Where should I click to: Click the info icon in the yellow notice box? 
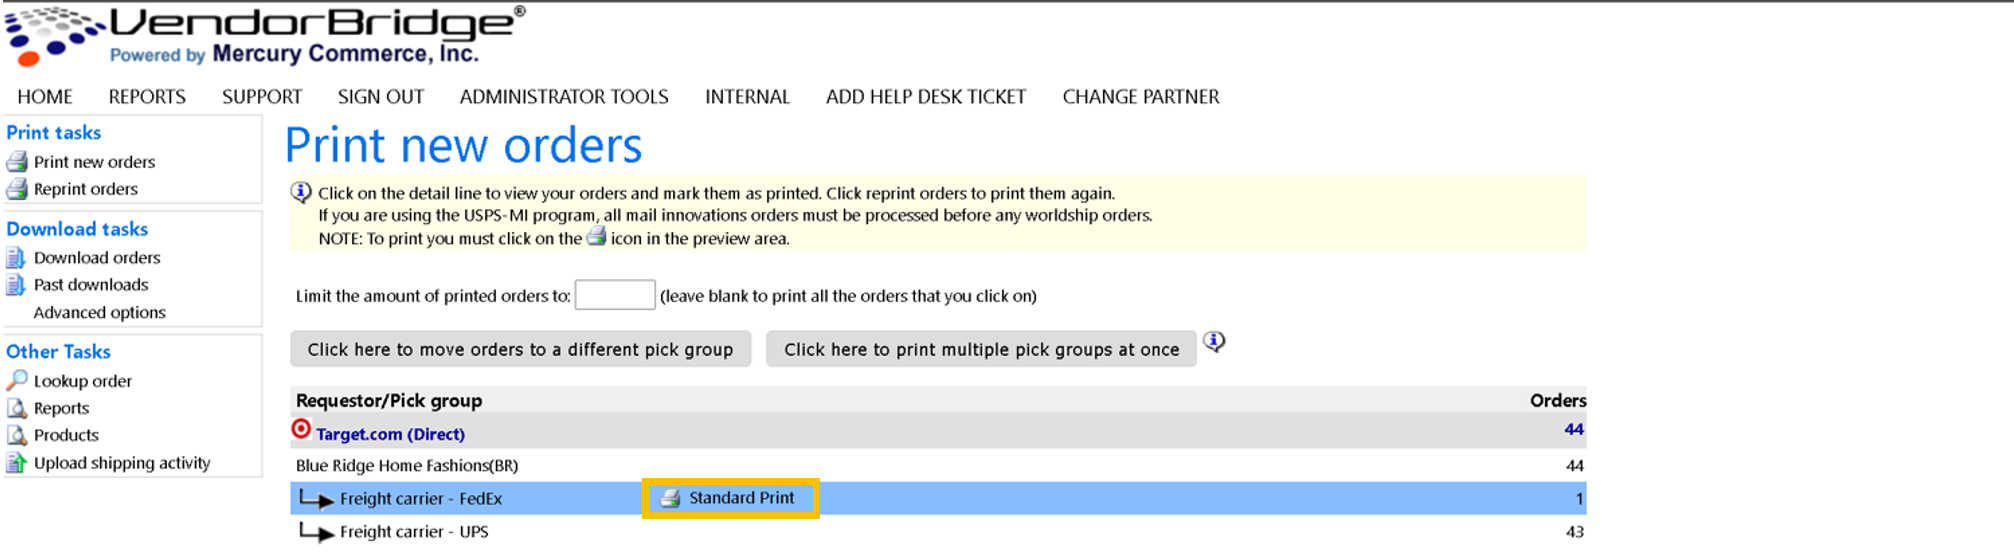coord(301,192)
